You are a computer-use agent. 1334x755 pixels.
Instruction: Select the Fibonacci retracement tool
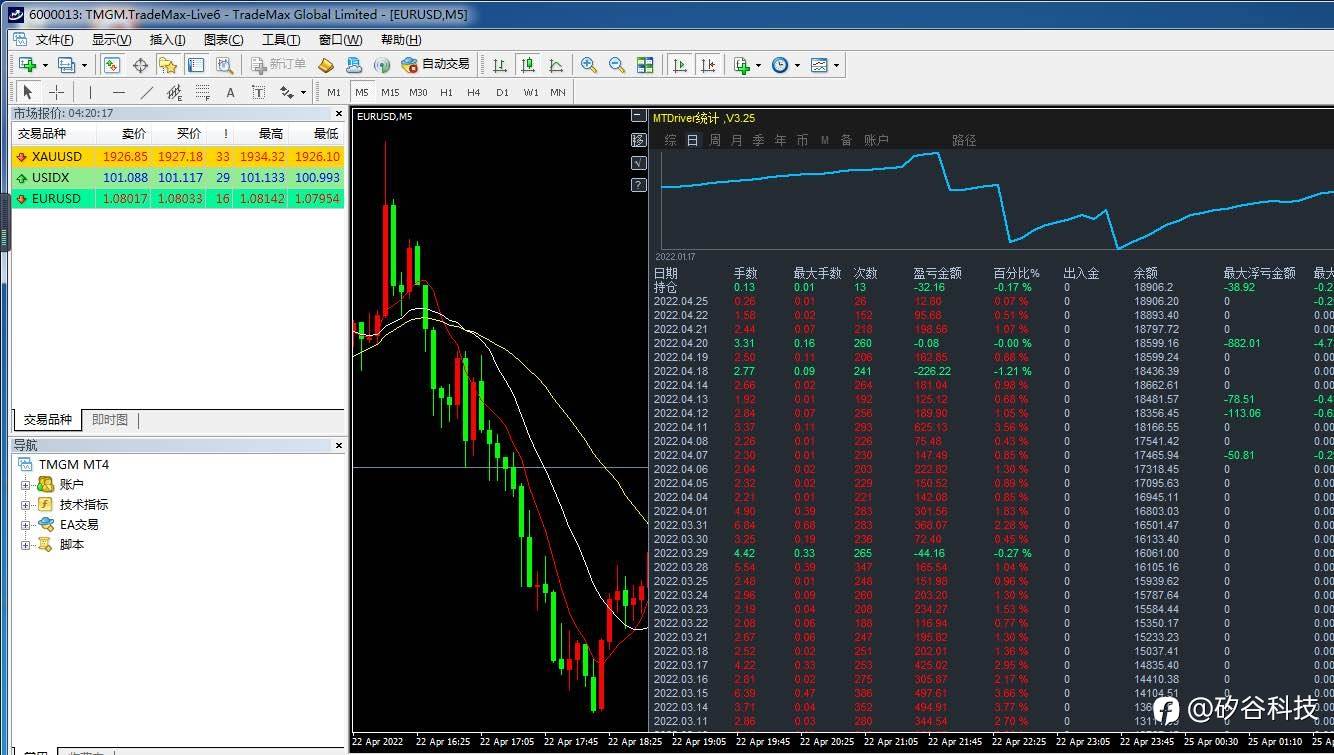pos(202,92)
